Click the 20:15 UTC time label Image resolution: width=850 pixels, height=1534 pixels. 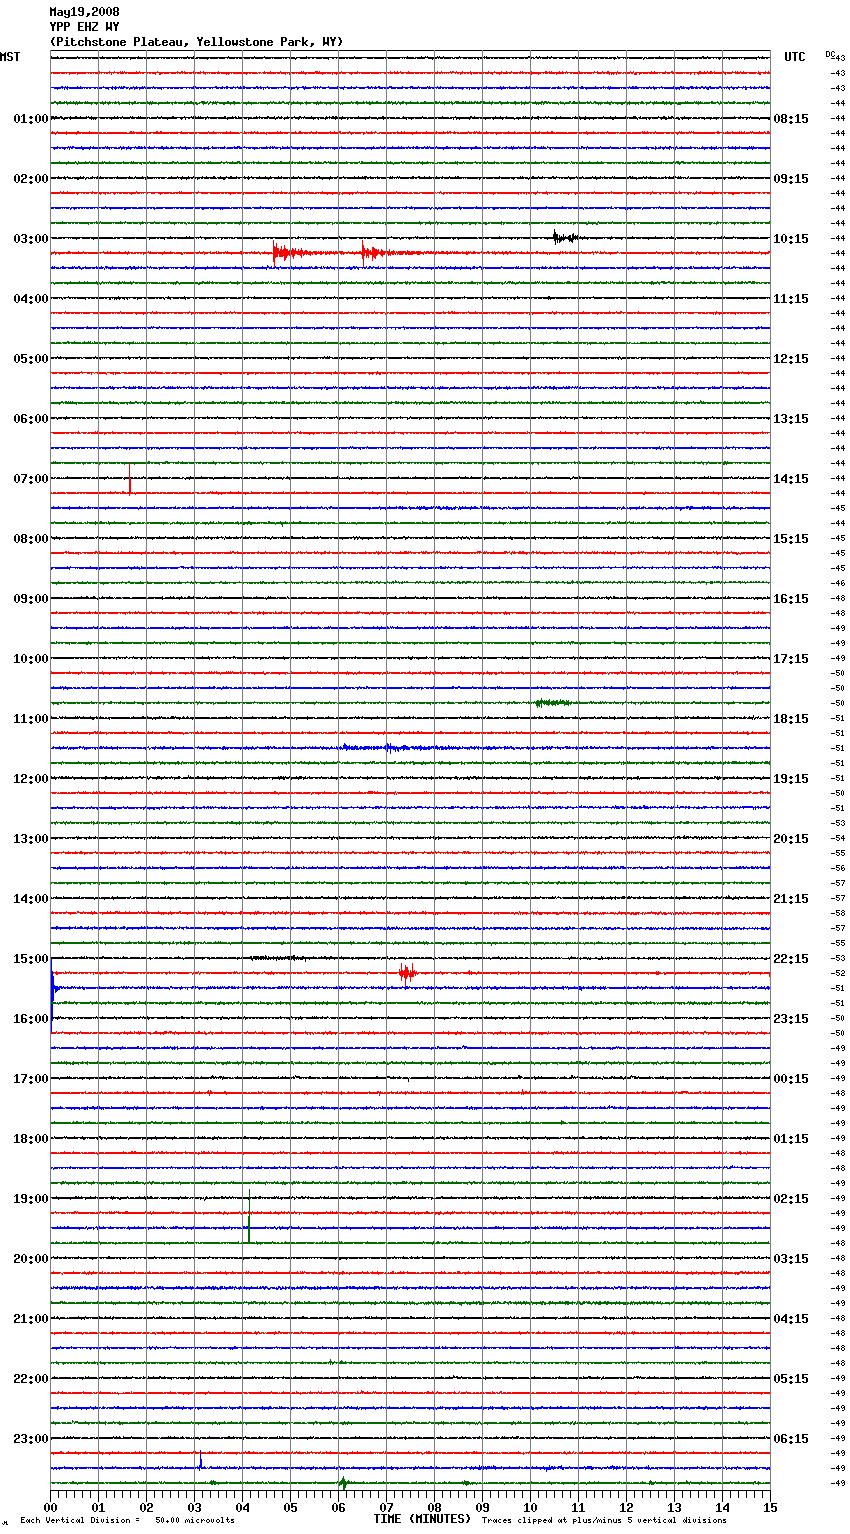click(791, 839)
